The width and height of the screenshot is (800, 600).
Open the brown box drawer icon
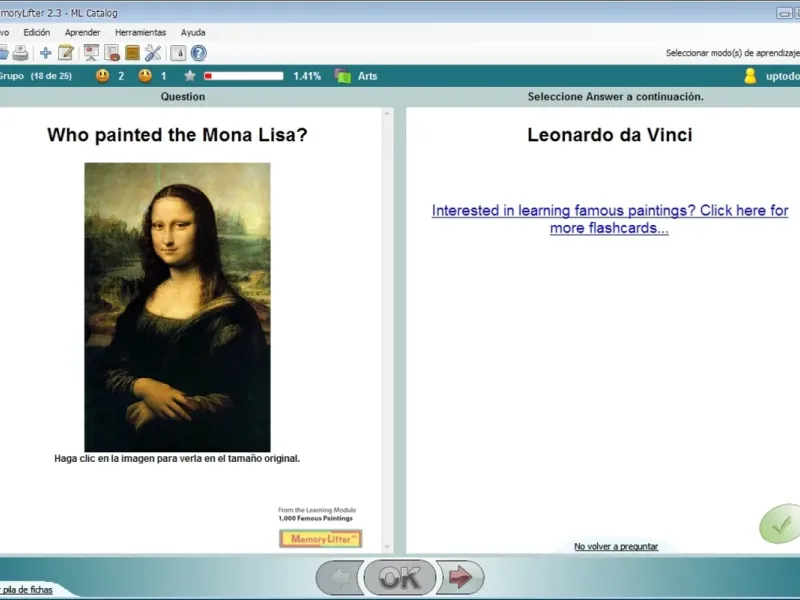click(132, 53)
